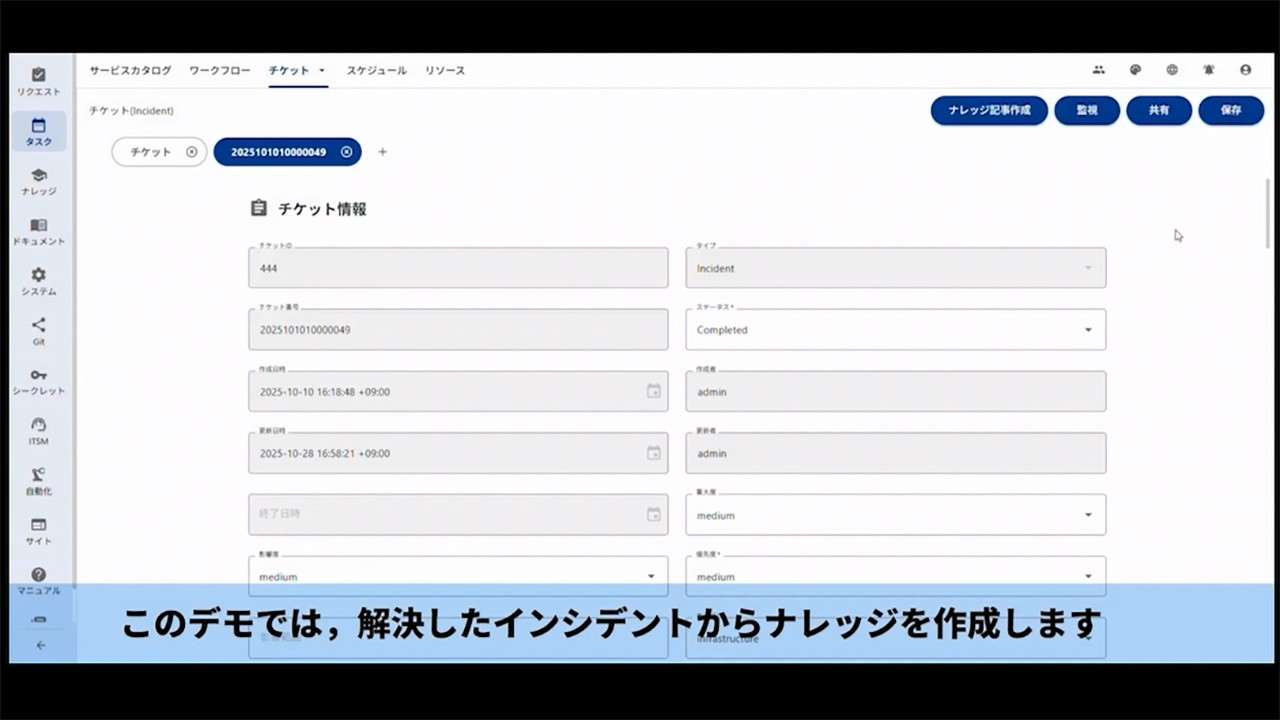This screenshot has height=720, width=1280.
Task: Open the システム gear icon
Action: point(38,281)
